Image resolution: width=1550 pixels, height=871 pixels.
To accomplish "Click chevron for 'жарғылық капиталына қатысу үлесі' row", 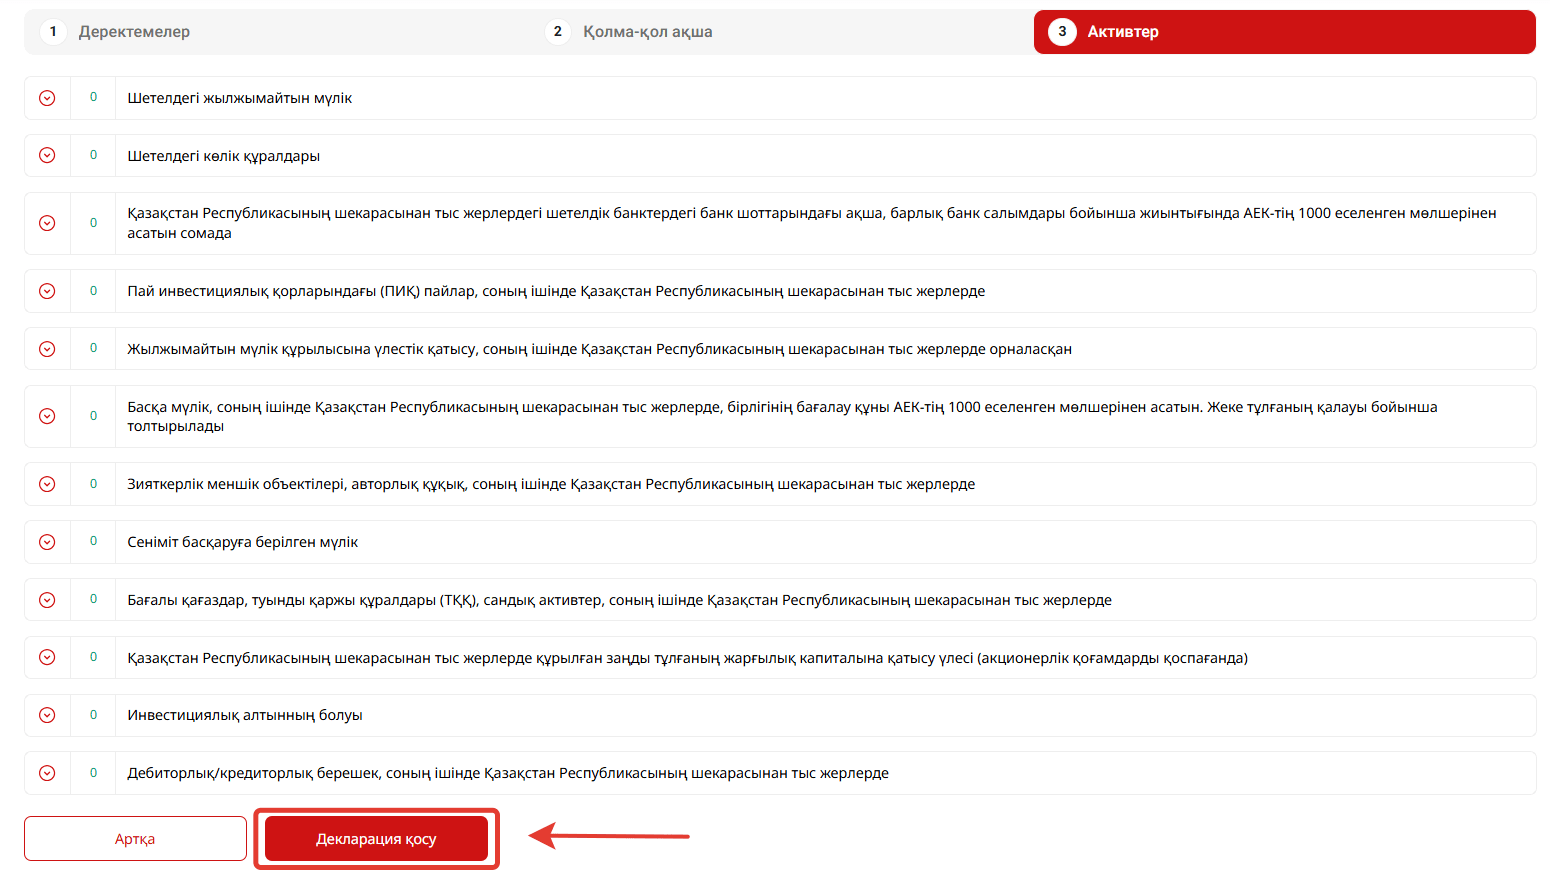I will (47, 658).
